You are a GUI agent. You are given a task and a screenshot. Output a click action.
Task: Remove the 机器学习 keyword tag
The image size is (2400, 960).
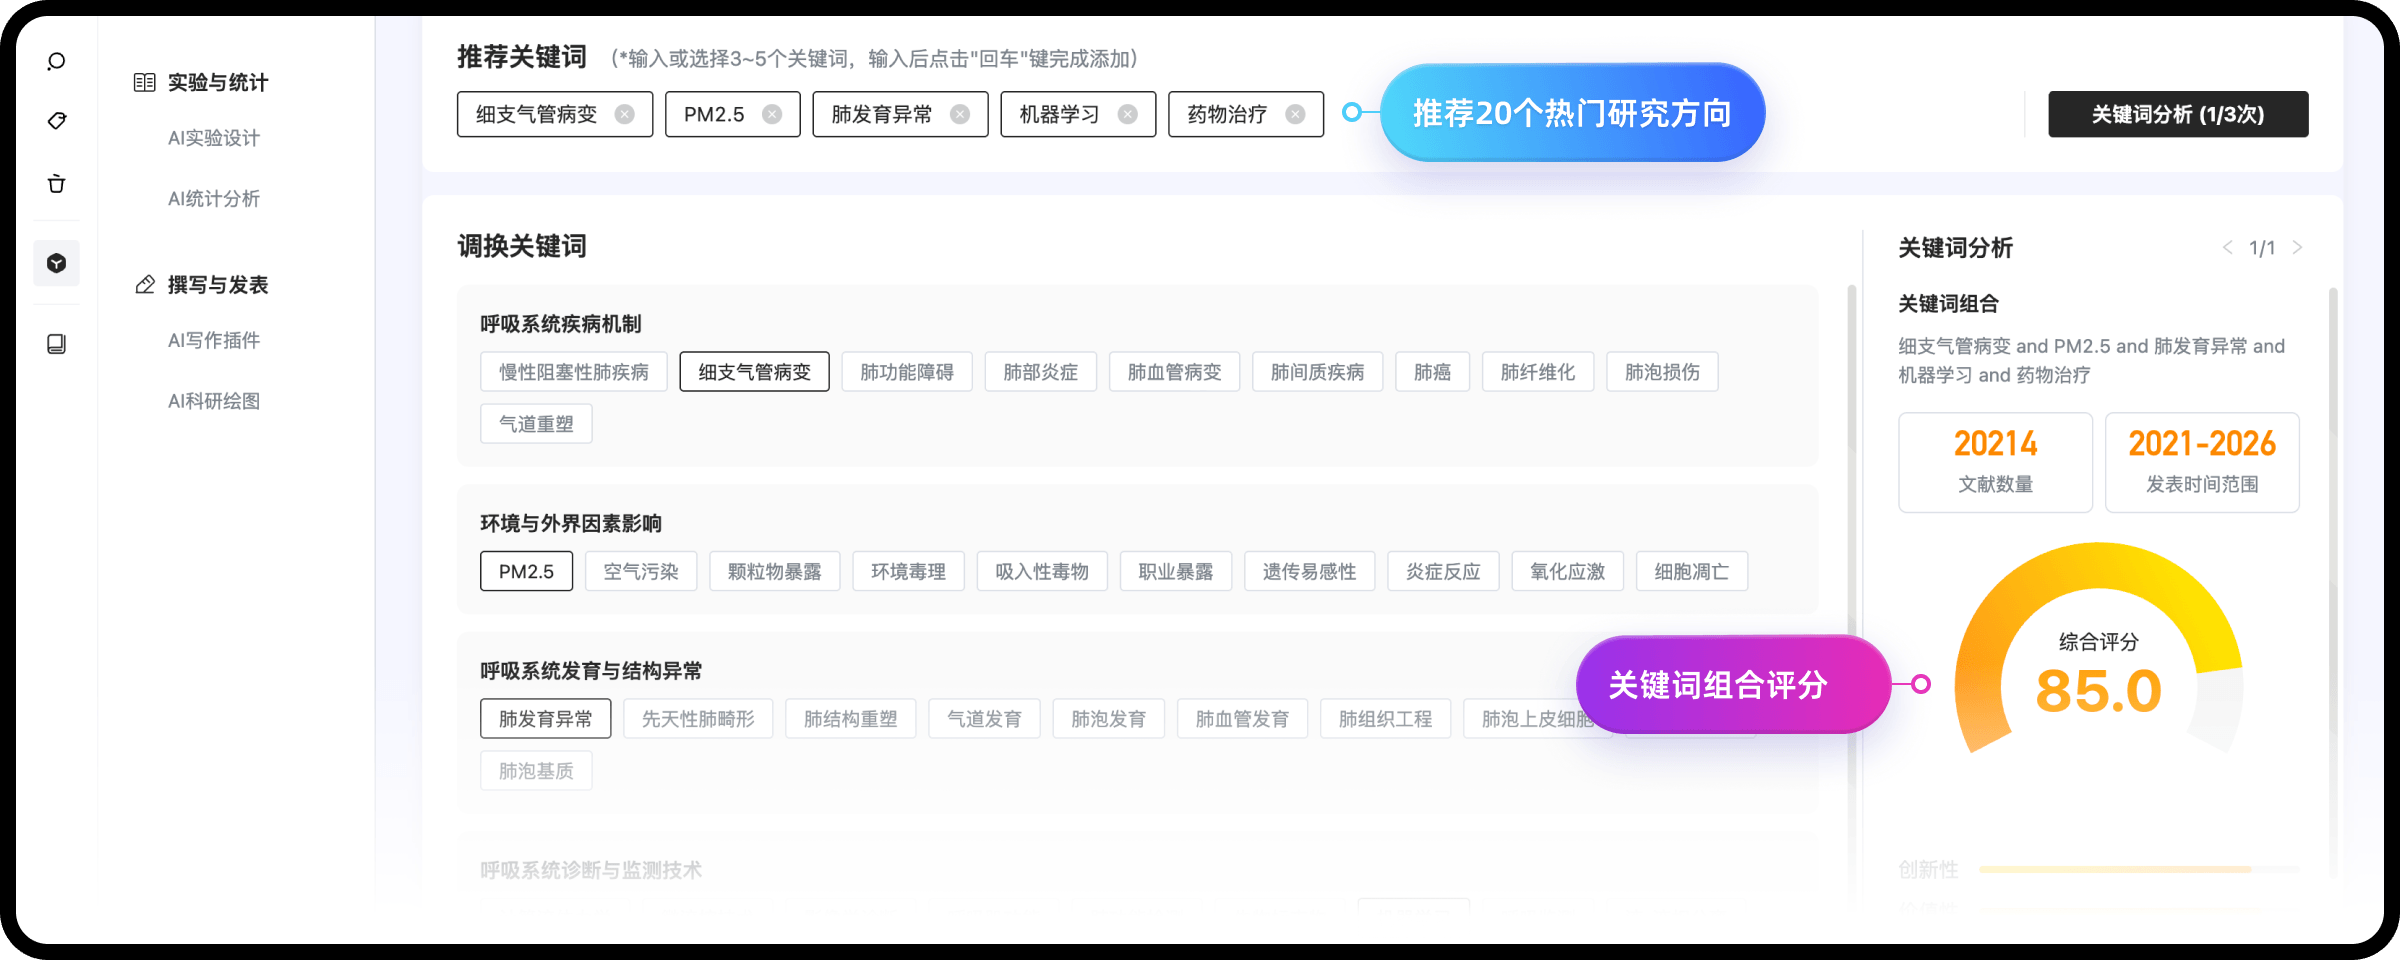(x=1128, y=114)
